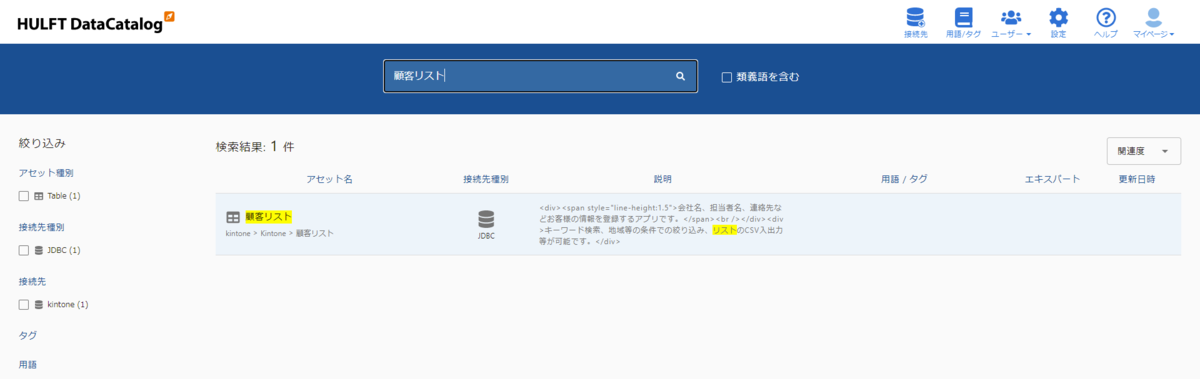Click the HULFT DataCatalog logo
Image resolution: width=1200 pixels, height=379 pixels.
96,22
